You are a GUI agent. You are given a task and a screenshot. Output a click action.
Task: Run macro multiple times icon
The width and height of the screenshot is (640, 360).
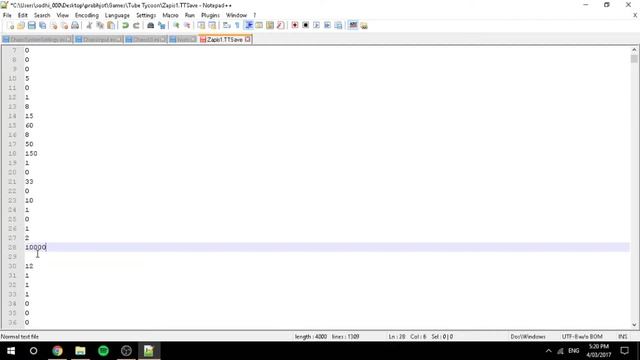[327, 26]
